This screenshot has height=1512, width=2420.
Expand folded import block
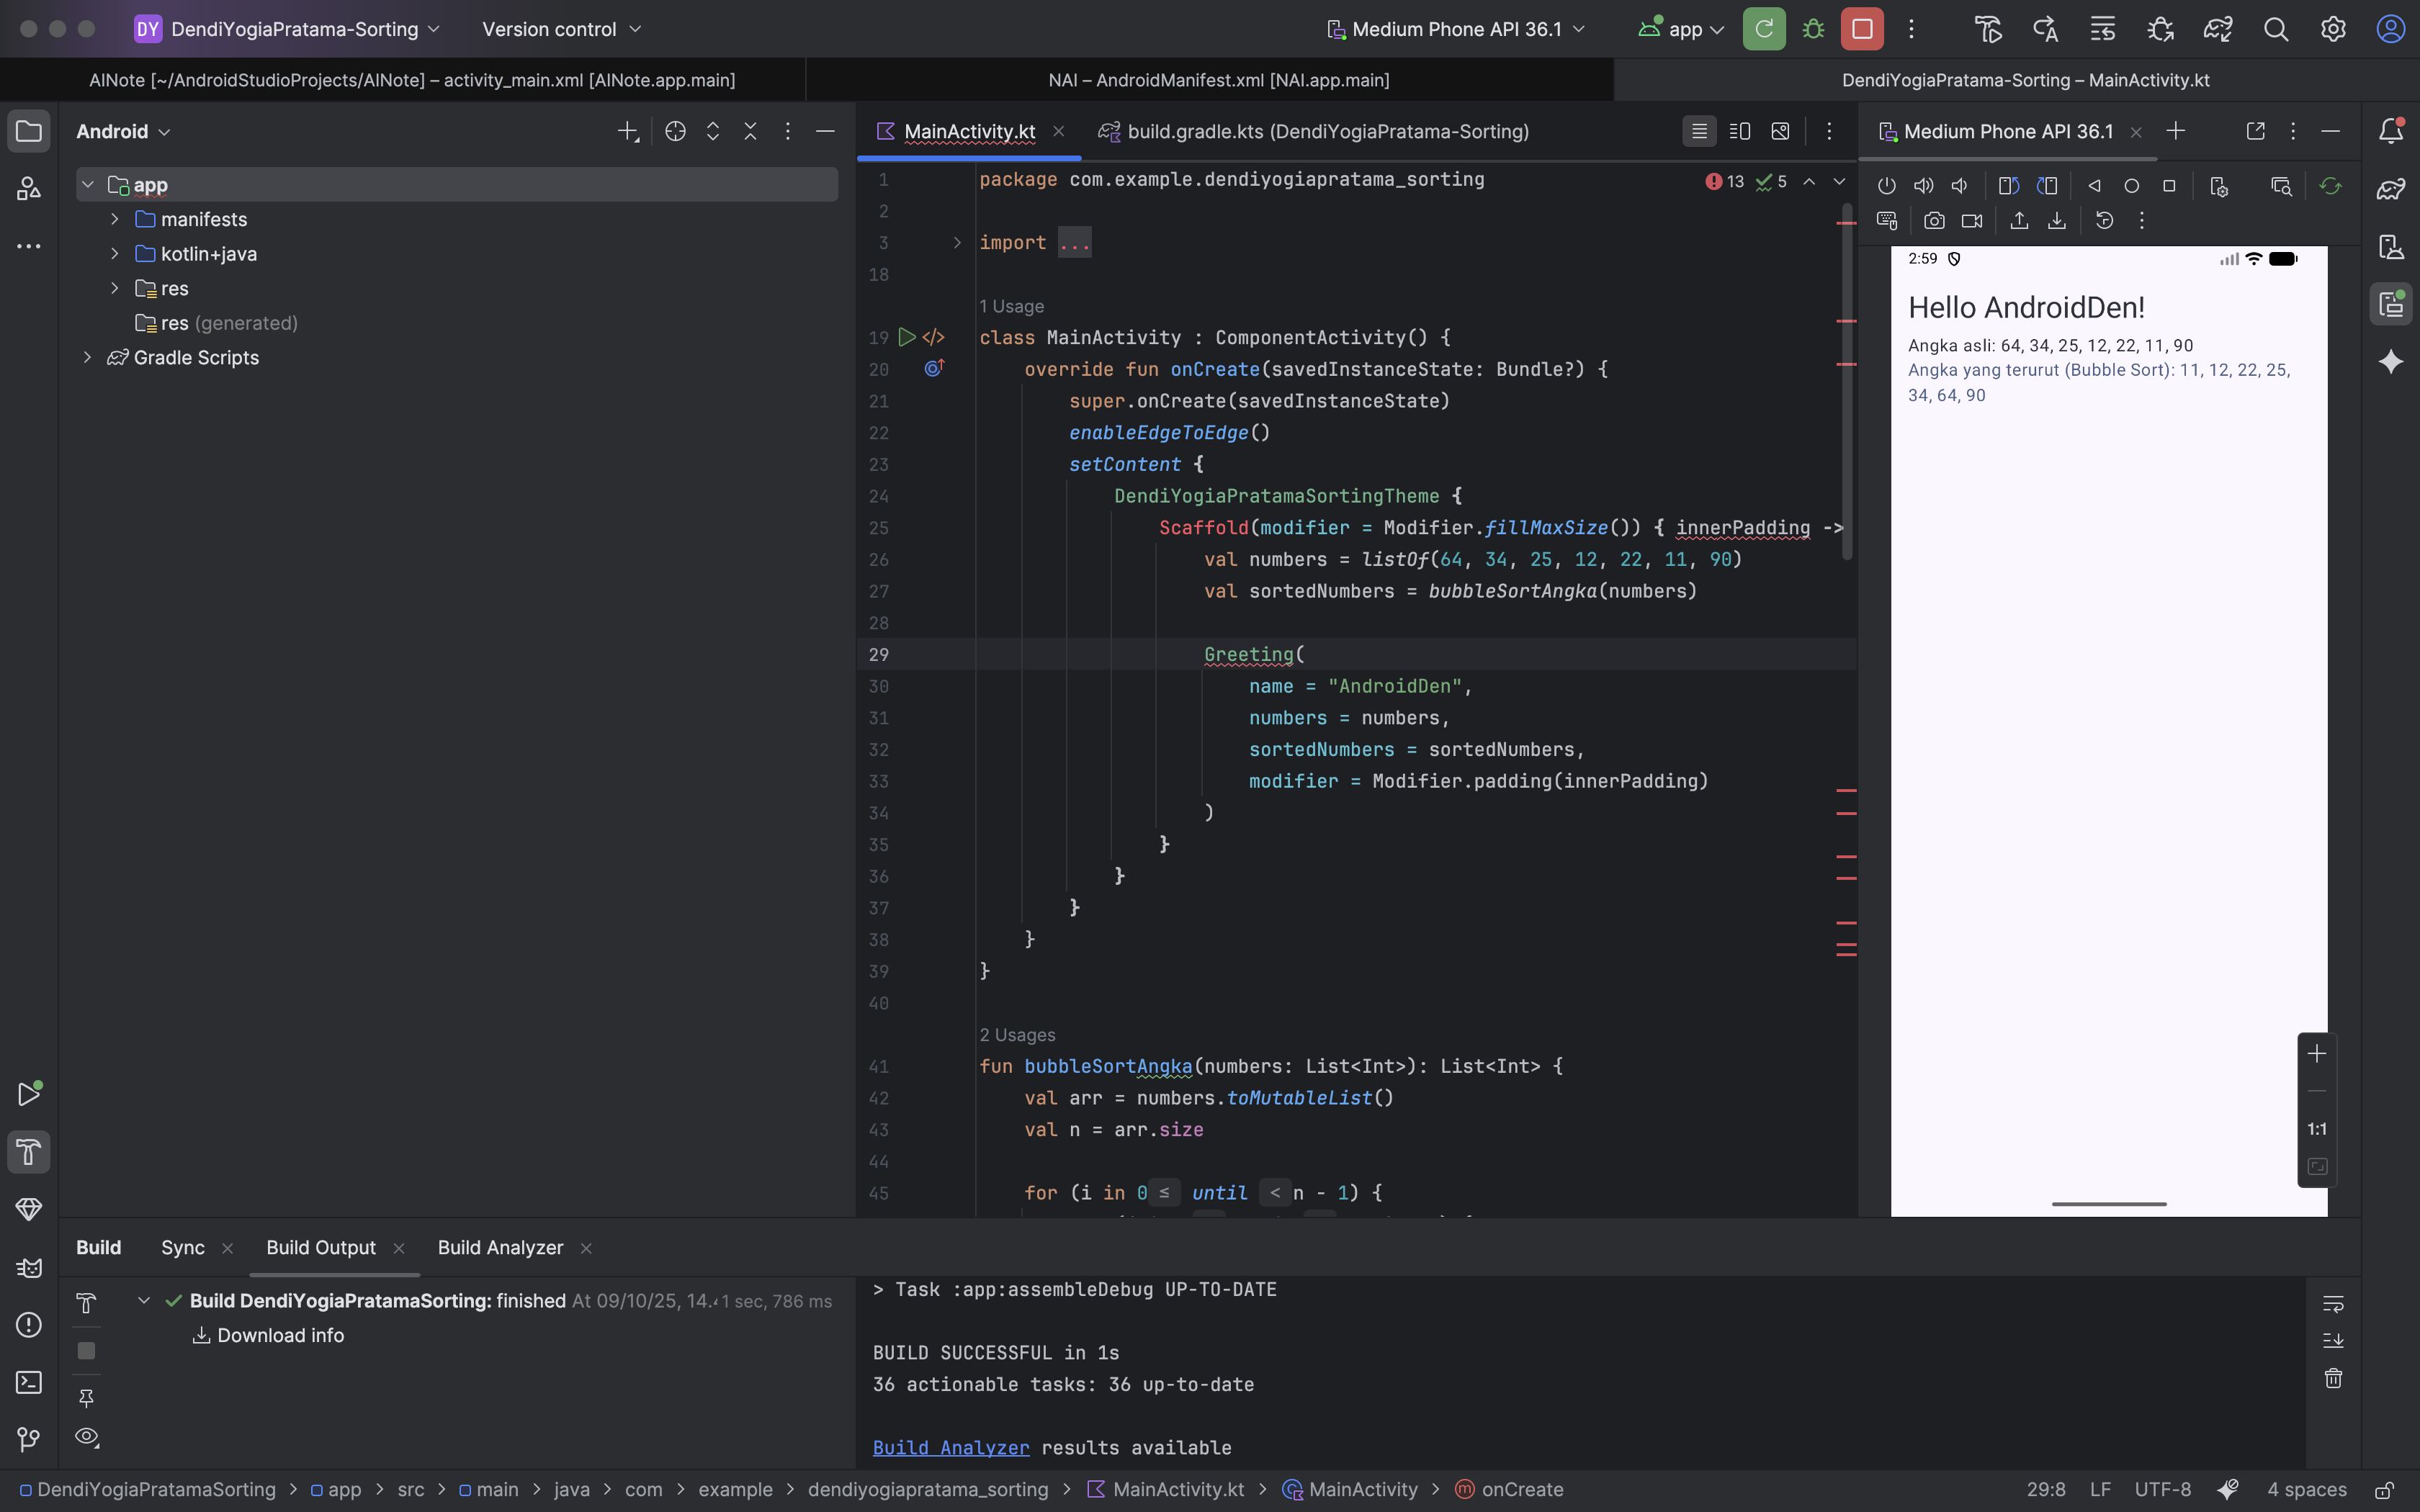click(957, 243)
